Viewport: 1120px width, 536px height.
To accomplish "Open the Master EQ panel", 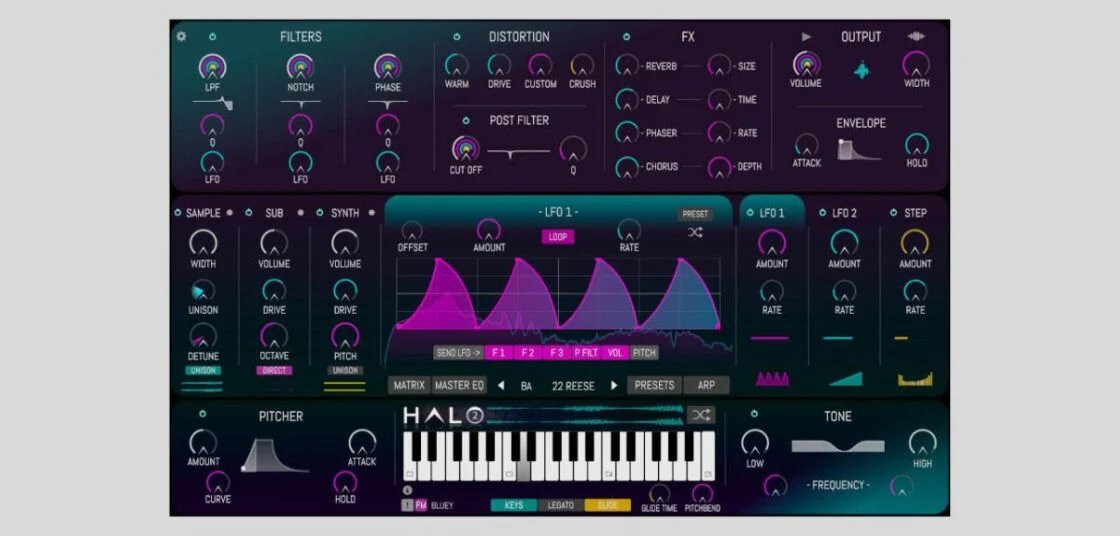I will point(458,385).
